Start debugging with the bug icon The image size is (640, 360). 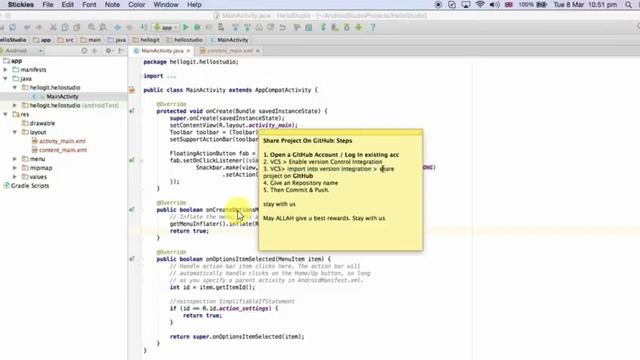(197, 27)
